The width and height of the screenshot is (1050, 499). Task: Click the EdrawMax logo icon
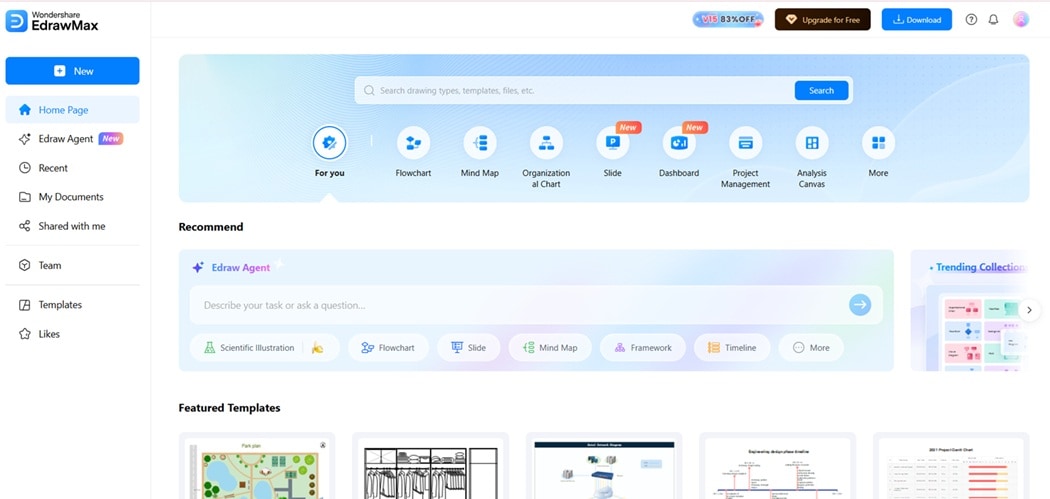pos(16,21)
